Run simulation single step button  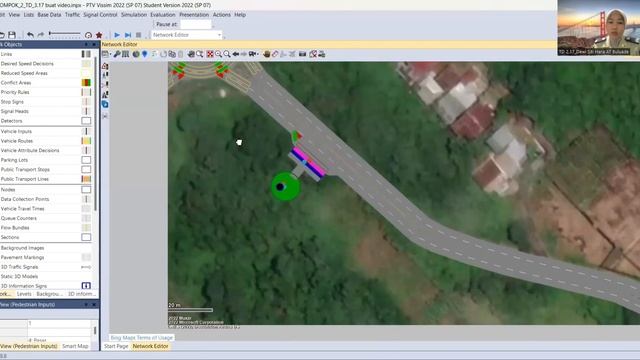point(128,35)
